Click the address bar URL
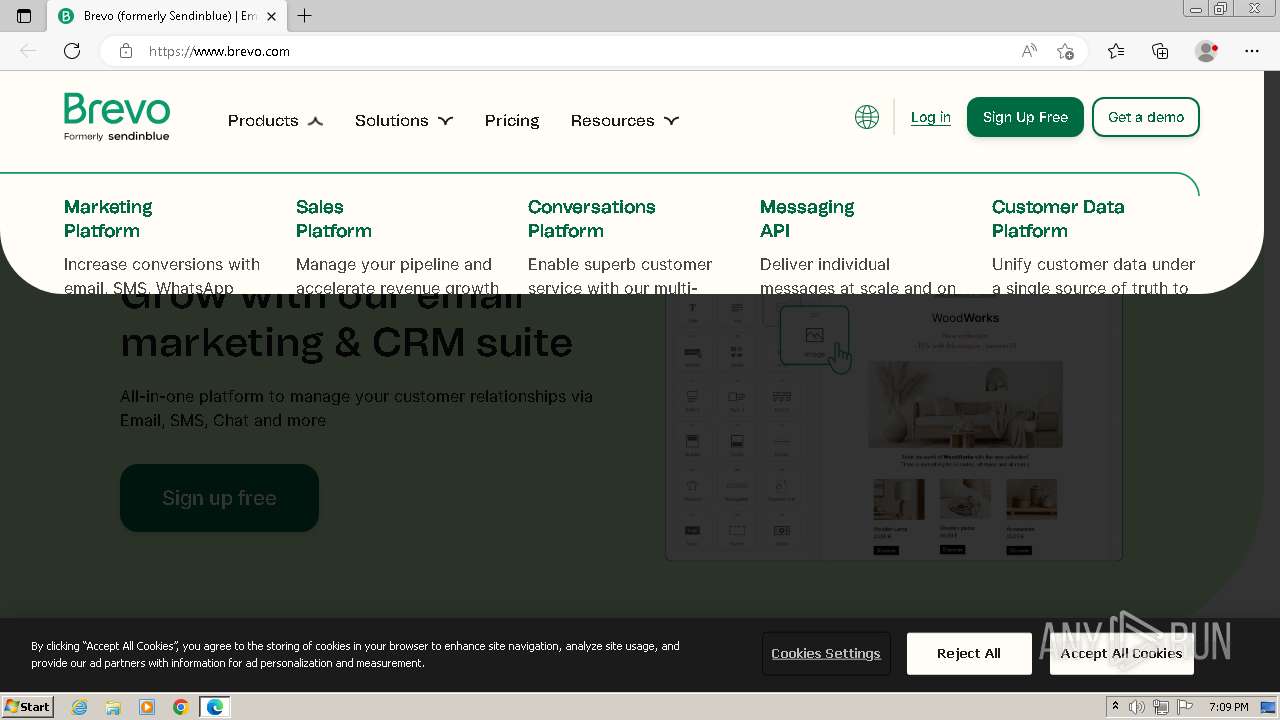 (219, 51)
